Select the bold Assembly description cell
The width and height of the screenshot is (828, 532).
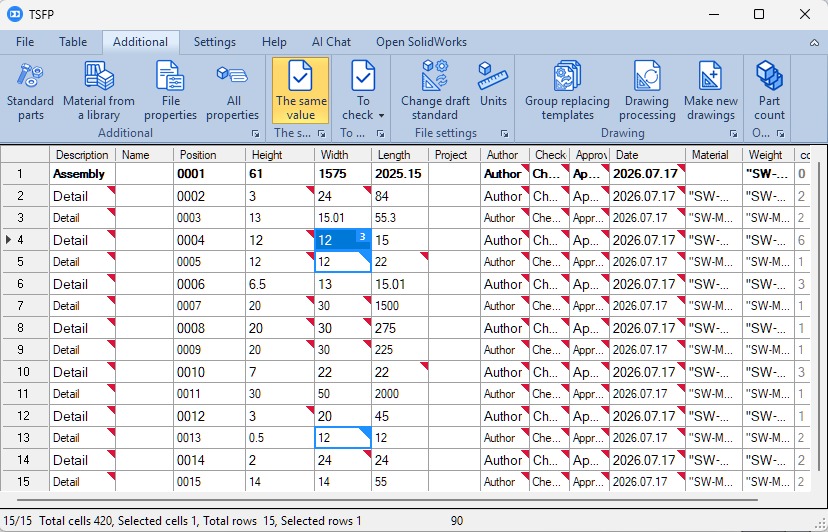point(82,174)
